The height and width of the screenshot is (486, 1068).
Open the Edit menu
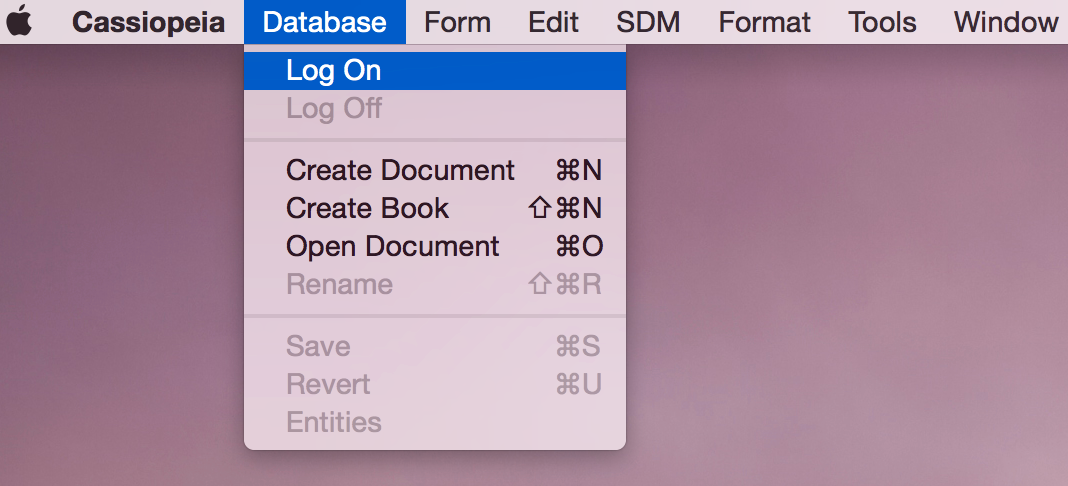coord(553,22)
